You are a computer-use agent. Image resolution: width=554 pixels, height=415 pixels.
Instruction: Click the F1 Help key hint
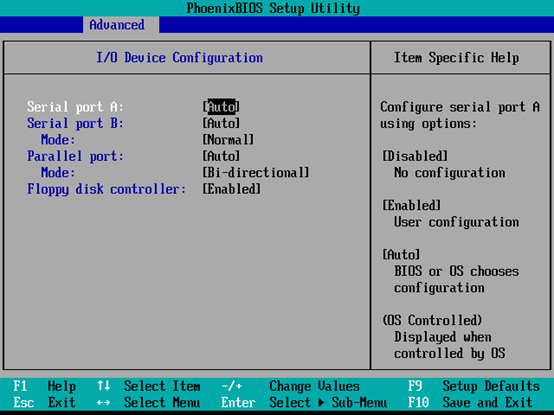pos(45,386)
